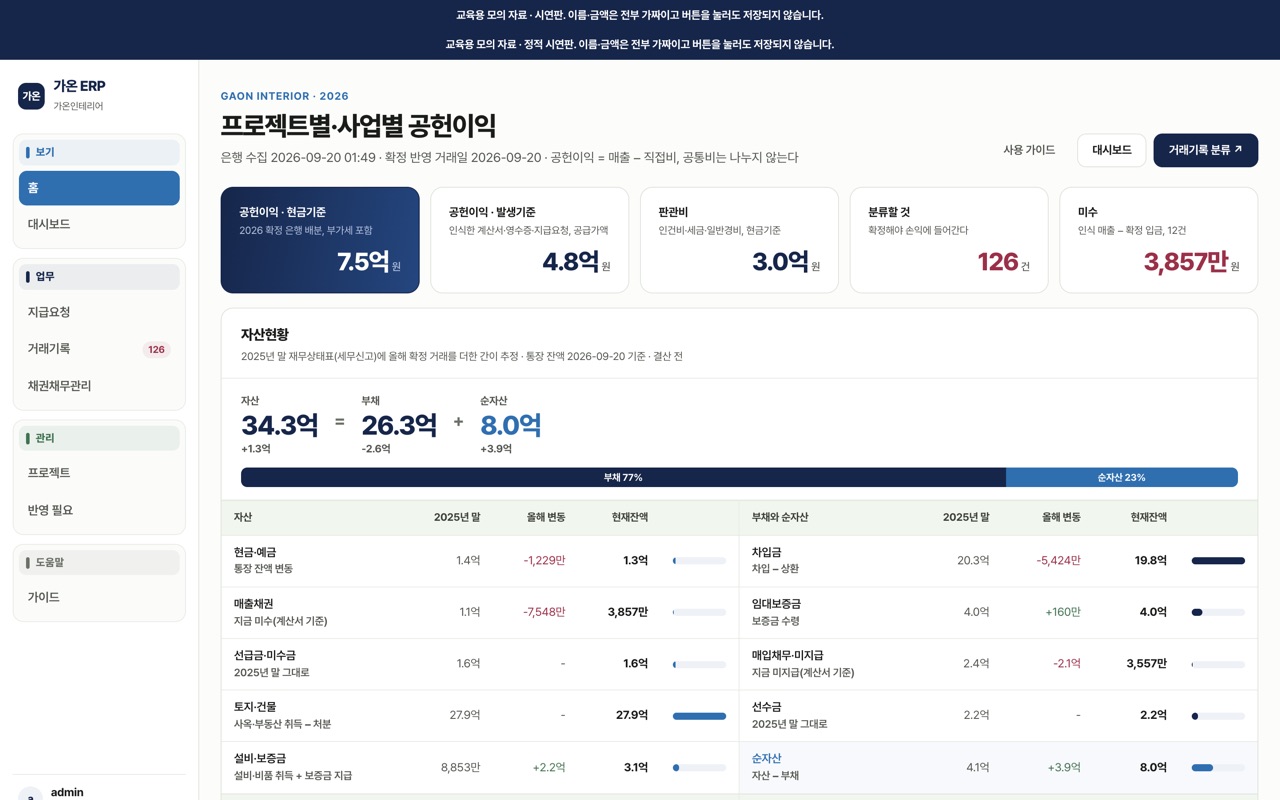Click the 34.3억 자산 total

[x=279, y=425]
